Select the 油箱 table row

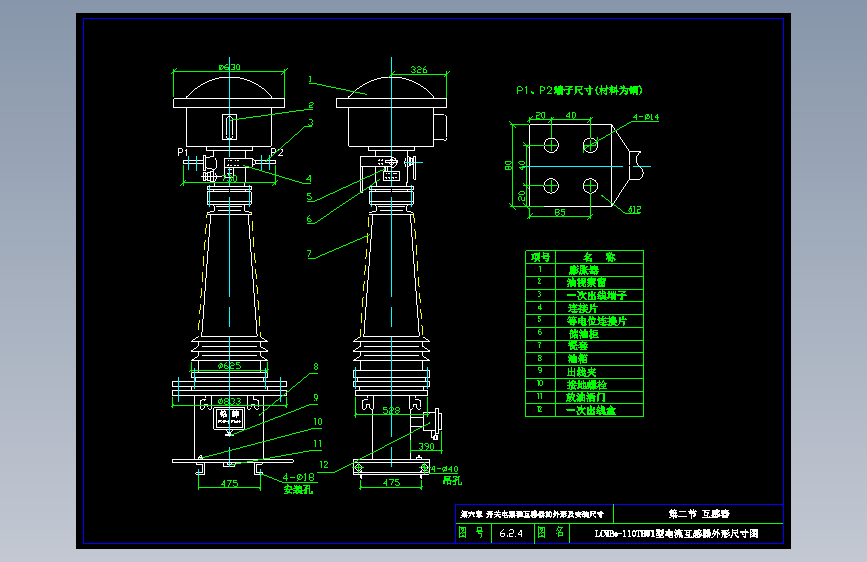(x=584, y=358)
